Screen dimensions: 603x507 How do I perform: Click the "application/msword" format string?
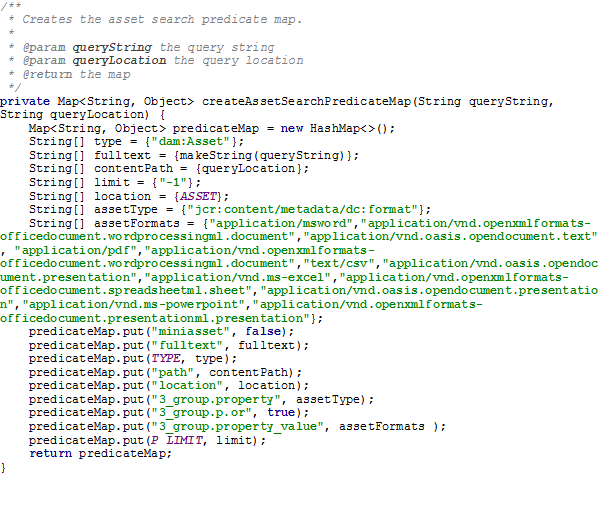[x=281, y=223]
